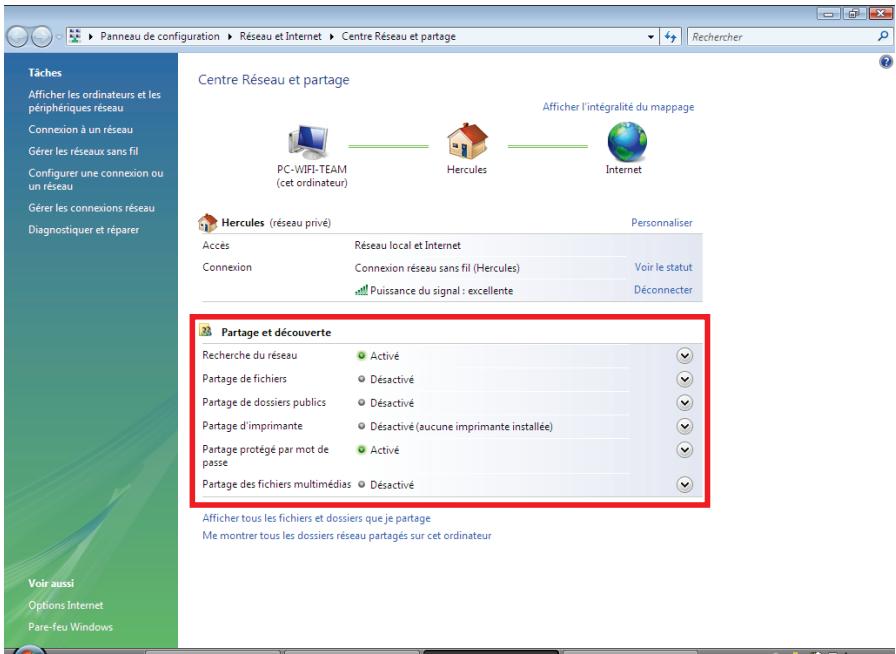
Task: Click the Connexion réseau sans fil (Hercules) text
Action: [437, 268]
